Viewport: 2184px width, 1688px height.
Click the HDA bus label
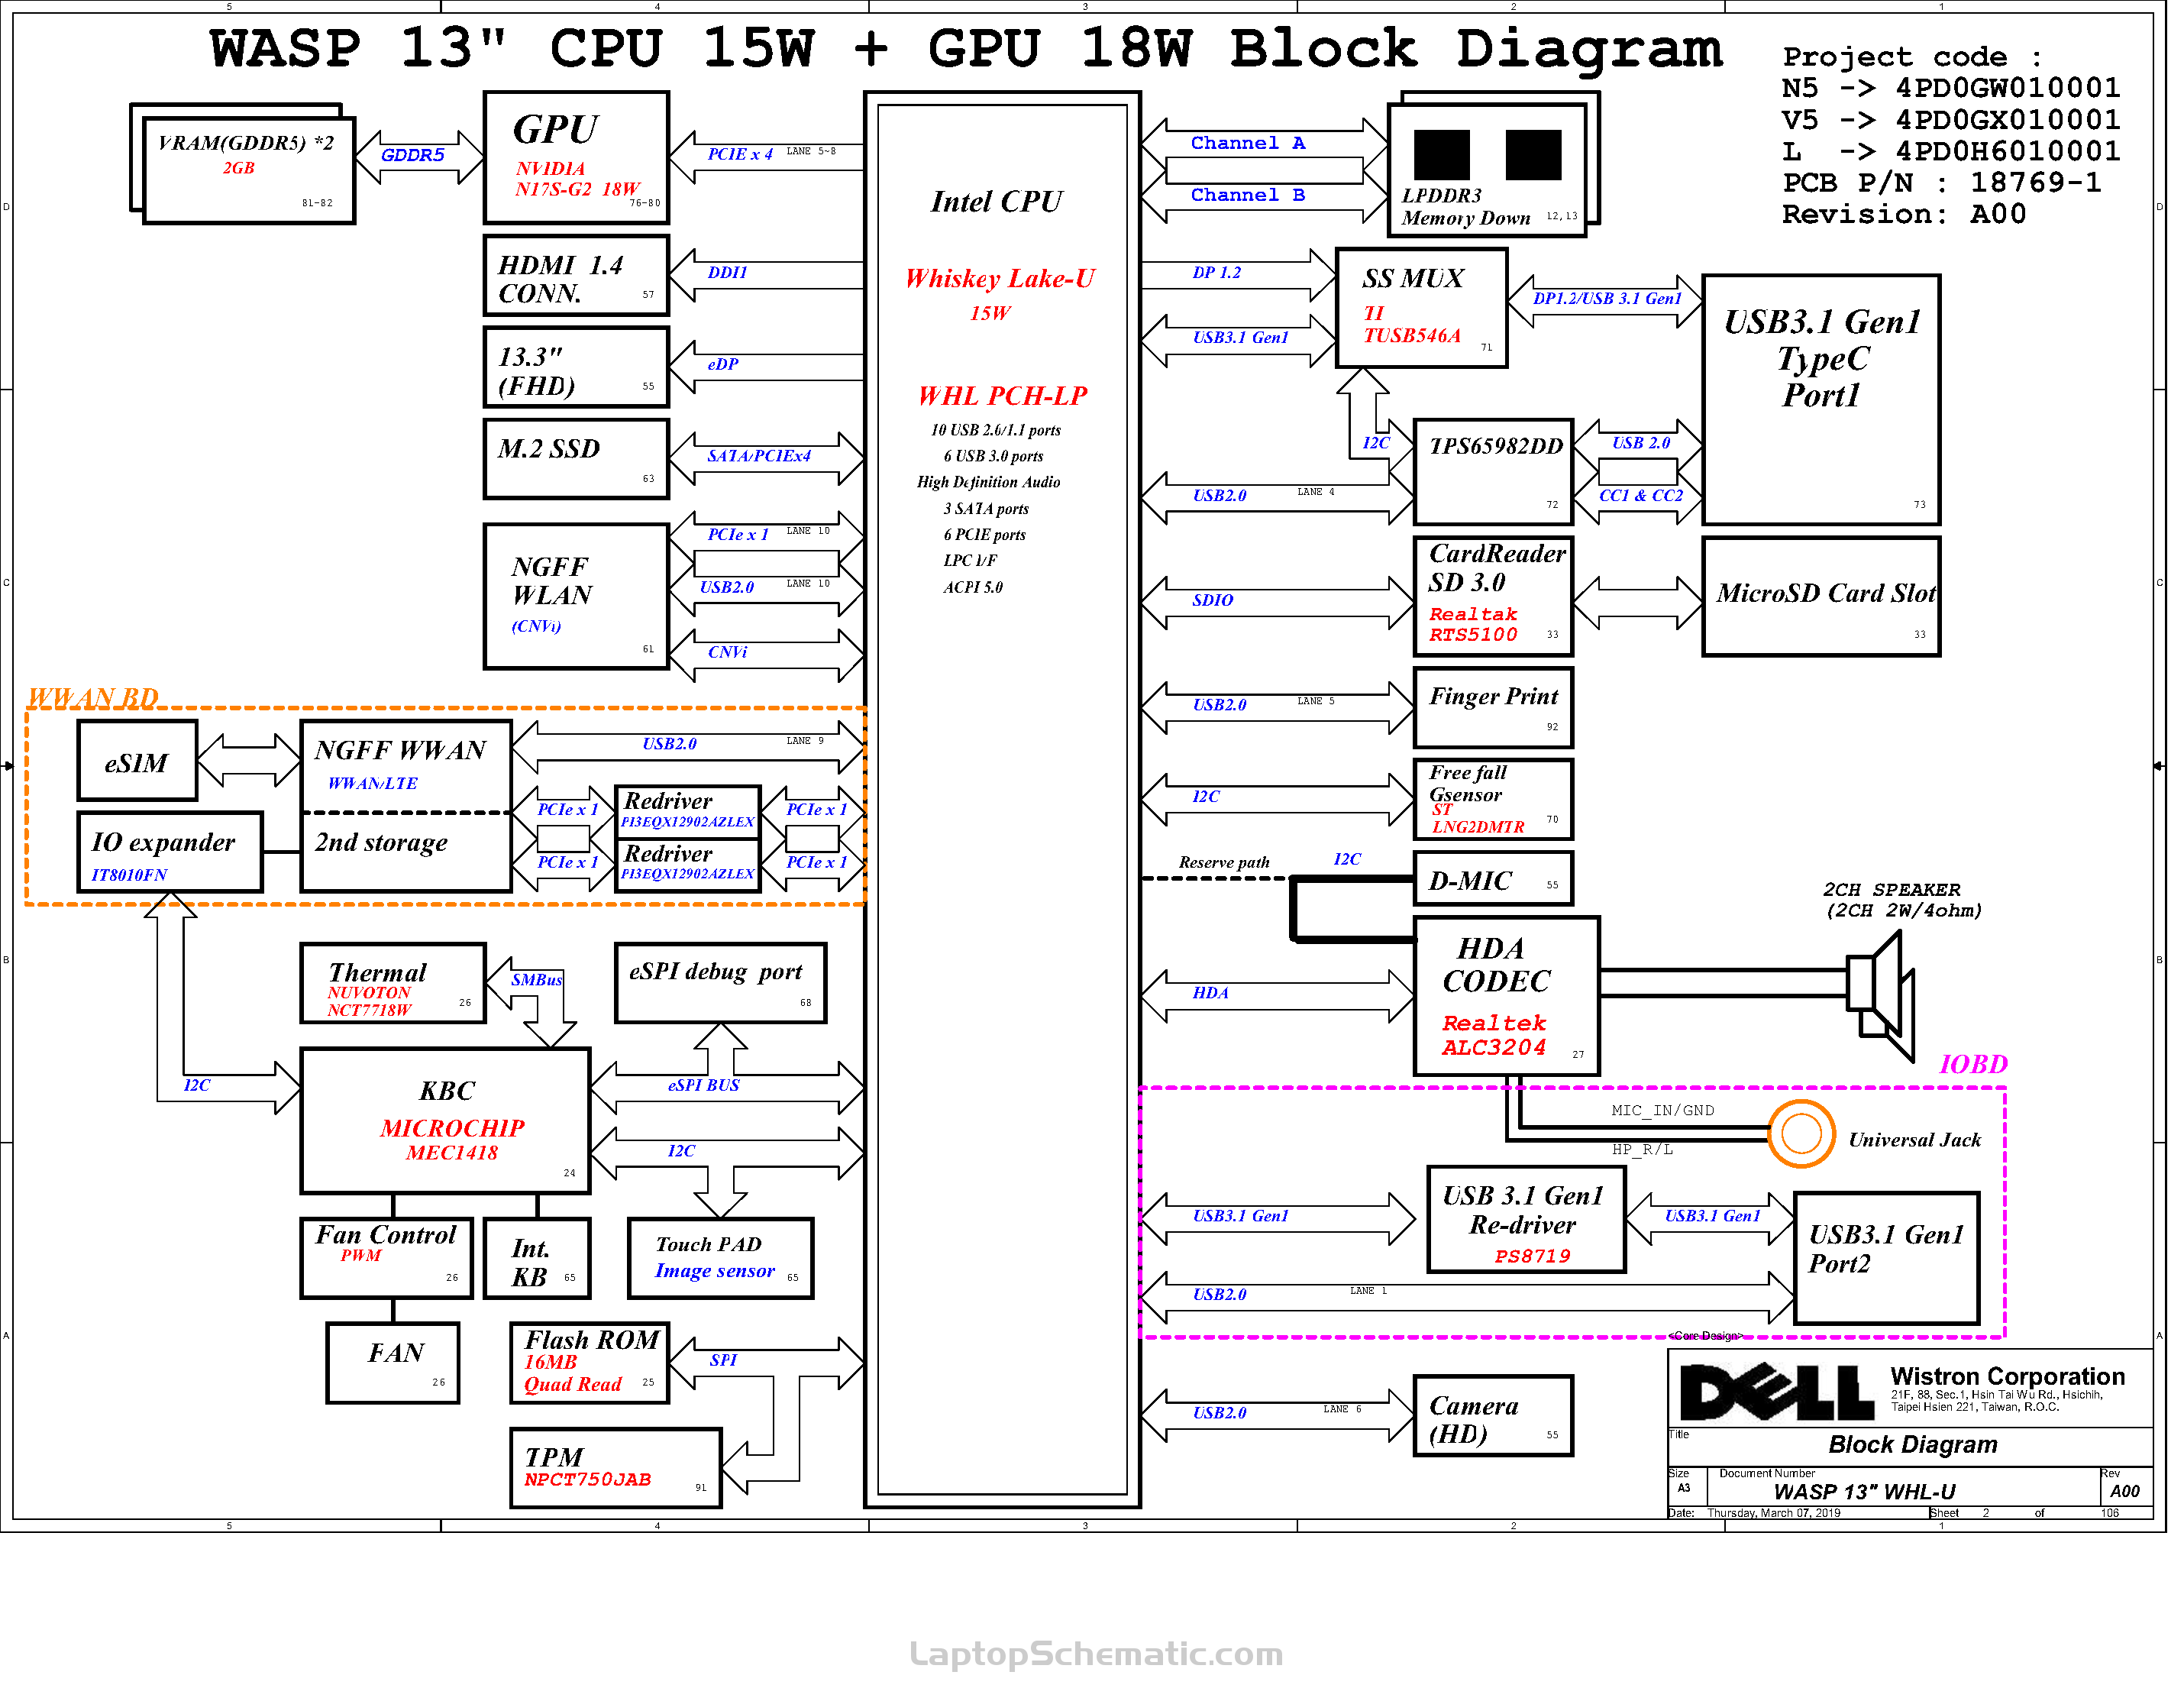1210,993
